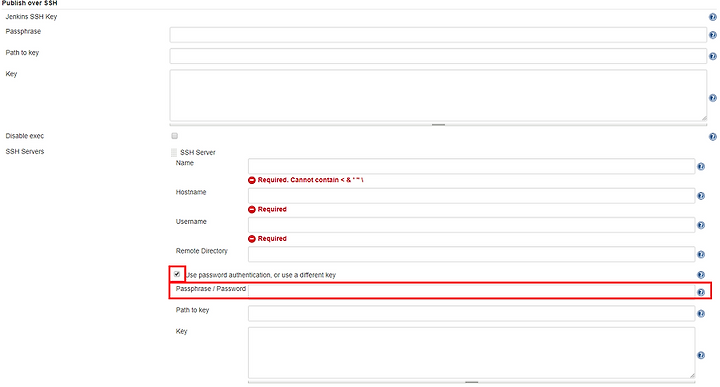Open help icon for top Path to key
Screen dimensions: 720x387
click(x=713, y=56)
